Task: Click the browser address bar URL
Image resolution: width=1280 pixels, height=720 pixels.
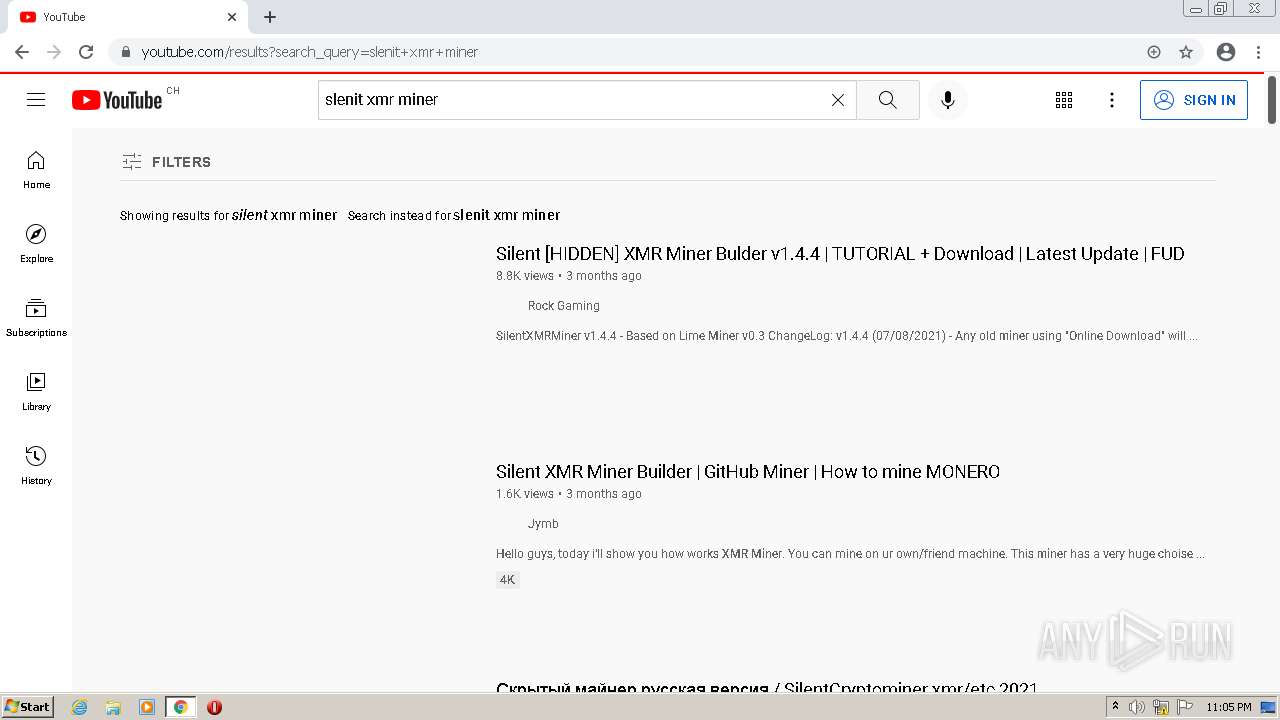Action: (310, 52)
